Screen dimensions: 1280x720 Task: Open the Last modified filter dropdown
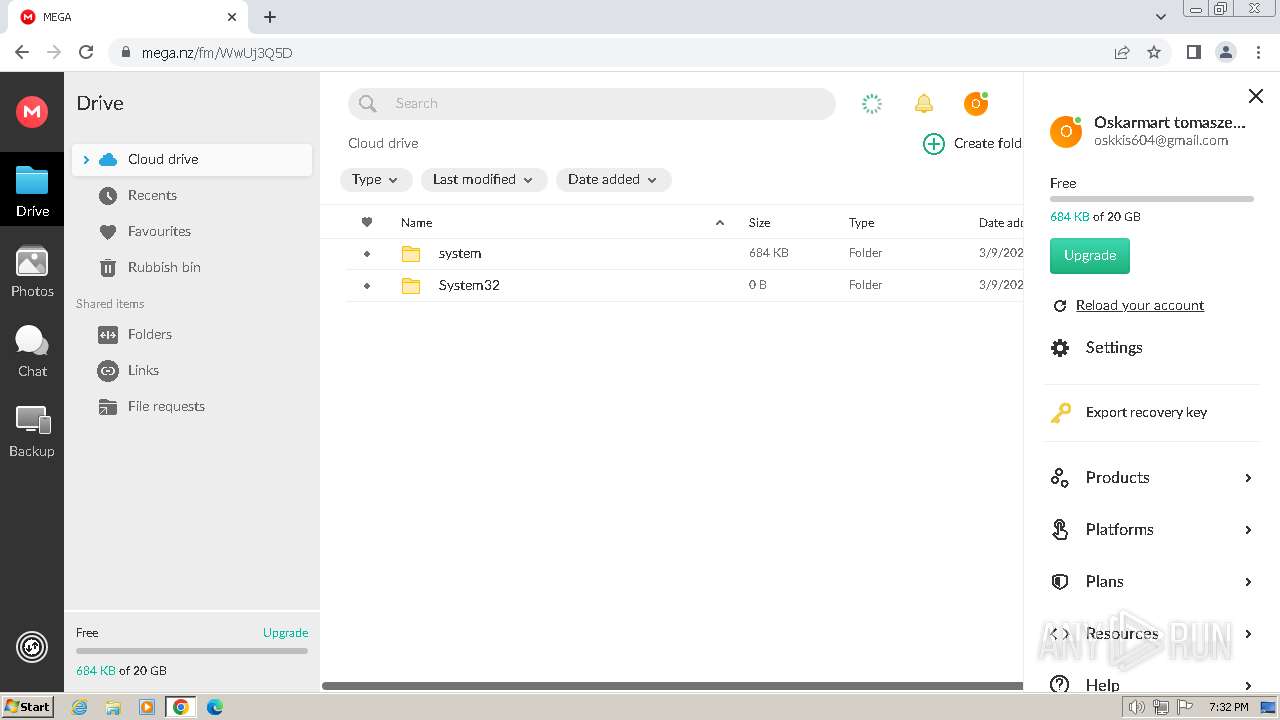(484, 180)
